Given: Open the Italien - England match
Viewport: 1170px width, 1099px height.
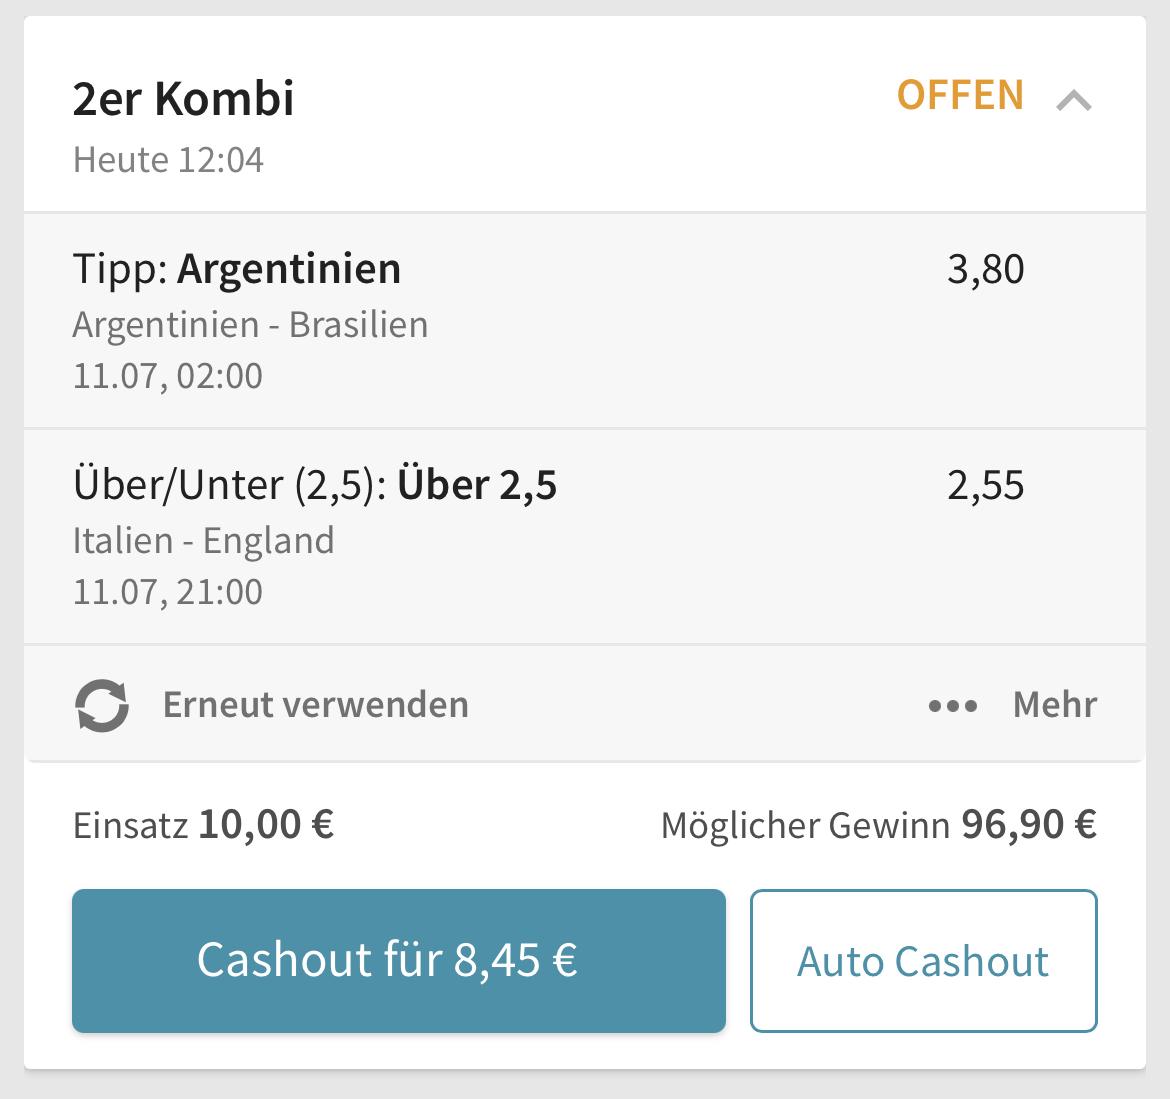Looking at the screenshot, I should [203, 541].
